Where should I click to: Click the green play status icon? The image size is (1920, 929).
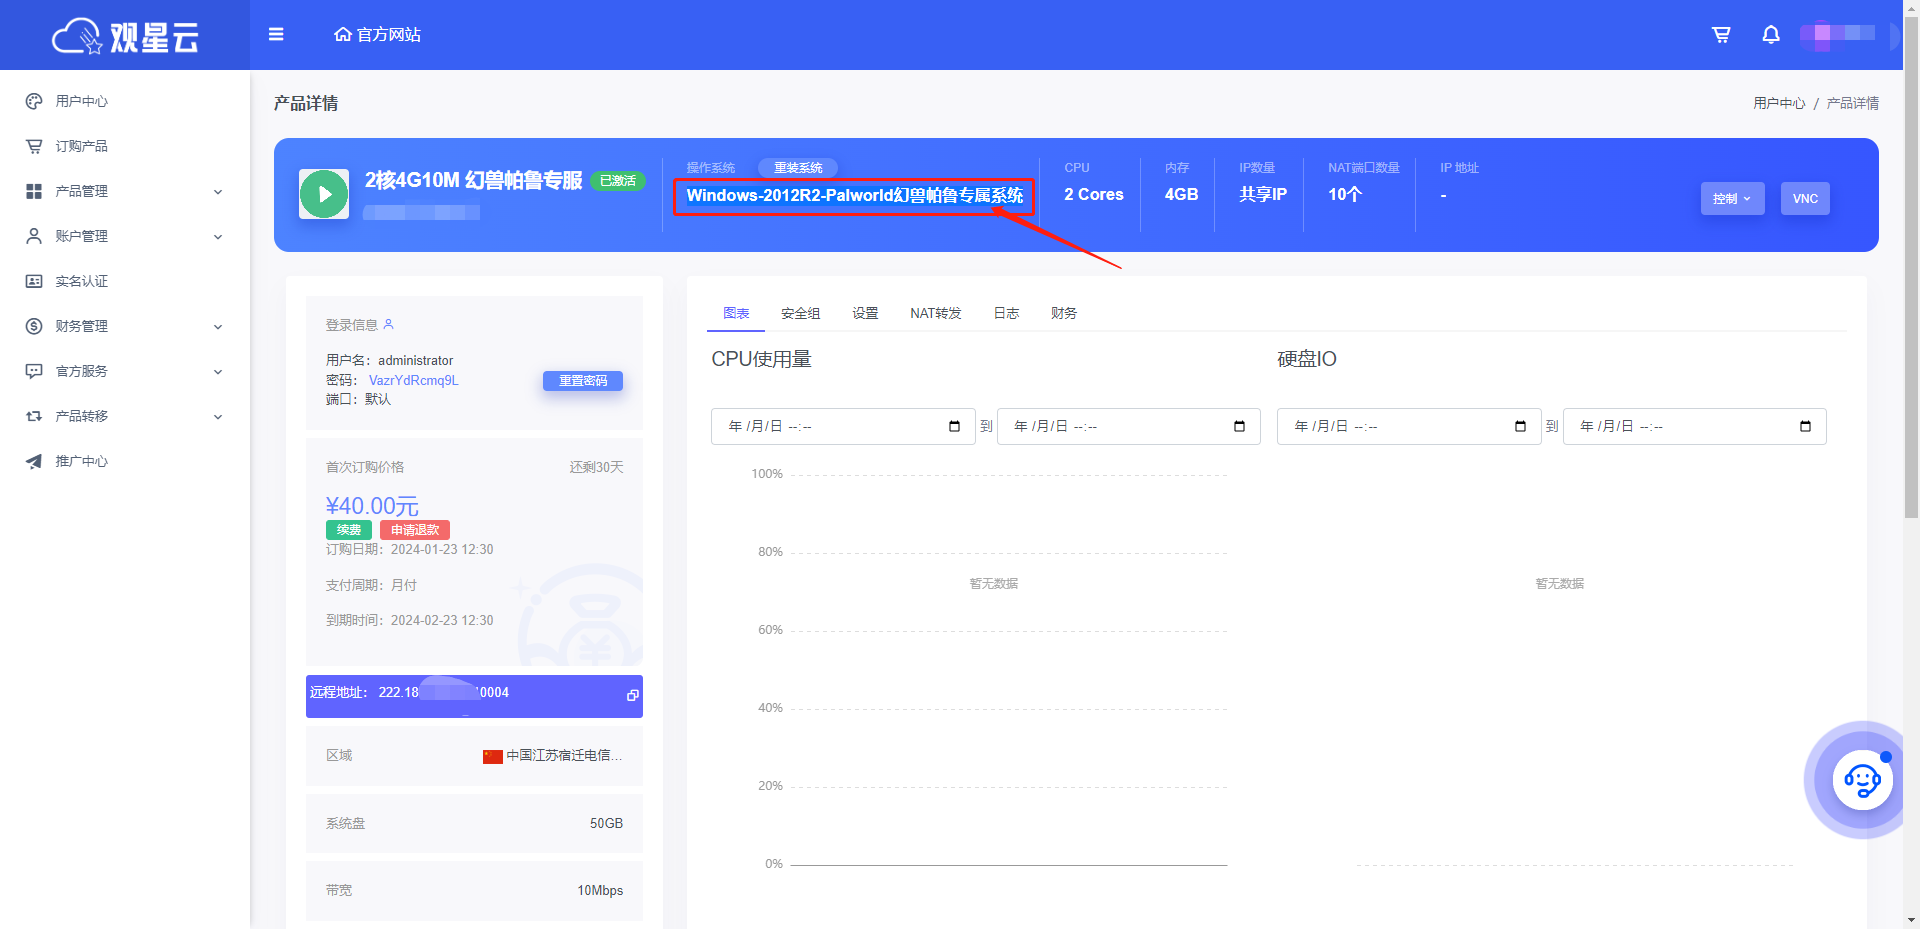click(x=324, y=194)
